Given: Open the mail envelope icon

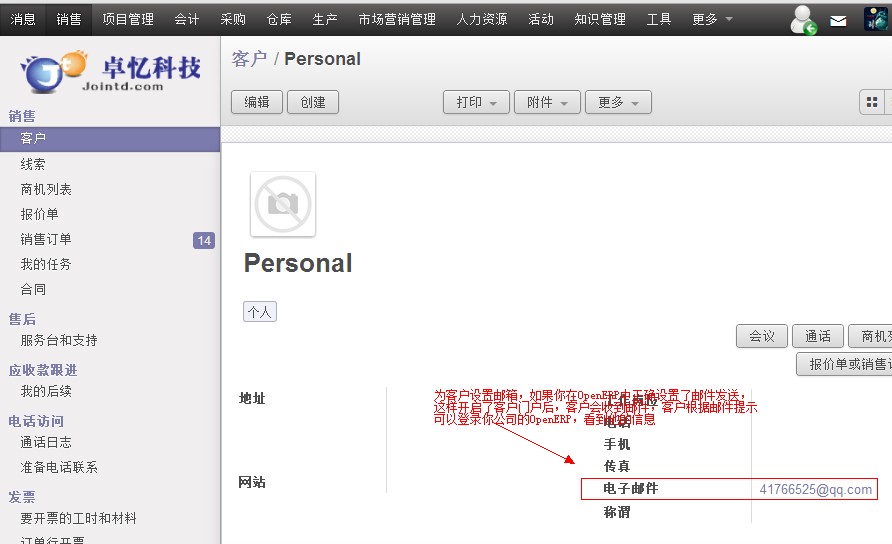Looking at the screenshot, I should coord(838,20).
